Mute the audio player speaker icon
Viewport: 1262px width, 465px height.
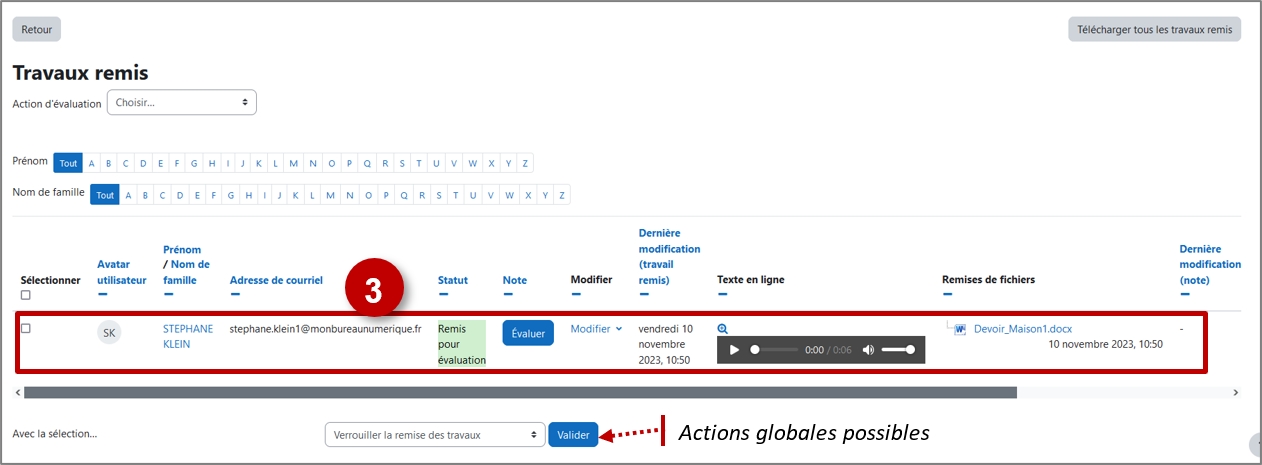(x=868, y=350)
